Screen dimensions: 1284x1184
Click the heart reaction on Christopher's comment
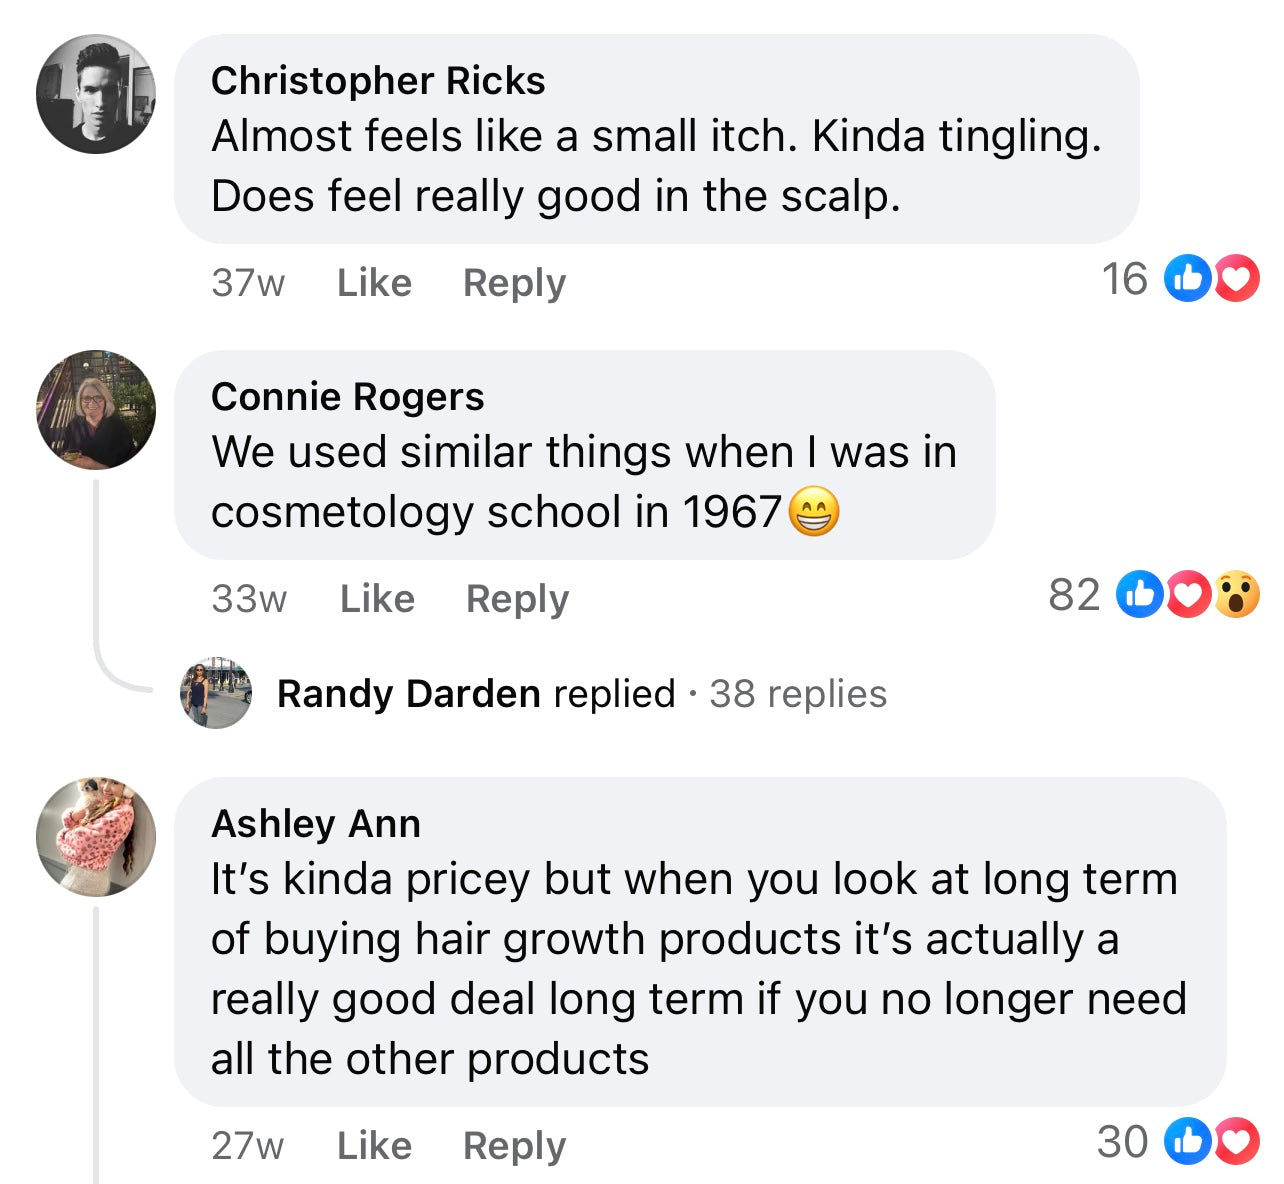coord(1237,279)
